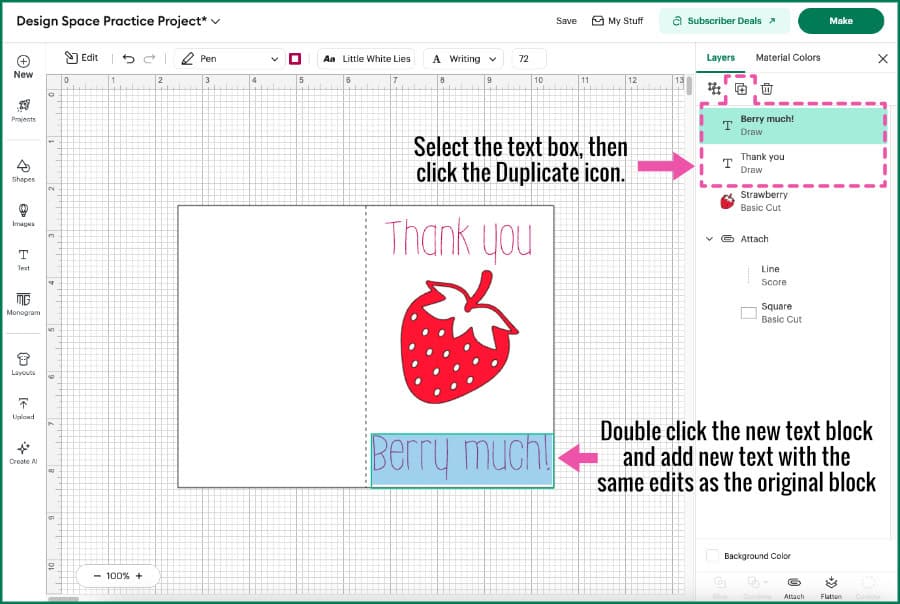Open the Little White Lies font picker
Screen dimensions: 900x604
coord(366,59)
